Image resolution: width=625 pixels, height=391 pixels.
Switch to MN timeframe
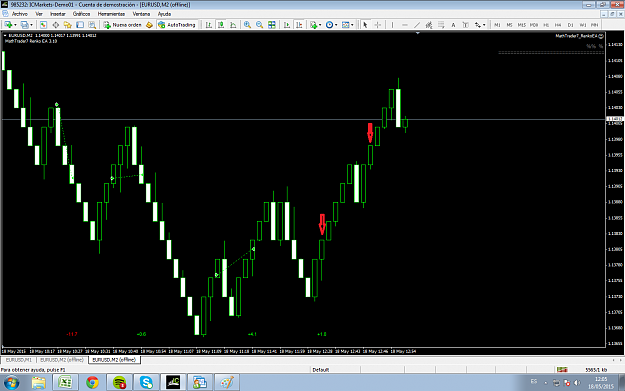point(594,25)
